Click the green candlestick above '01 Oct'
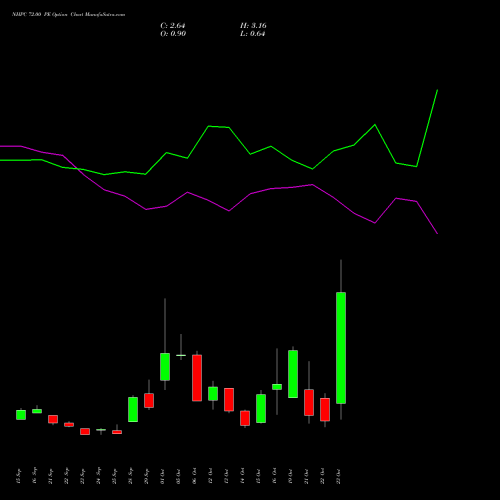The width and height of the screenshot is (500, 500). [165, 367]
